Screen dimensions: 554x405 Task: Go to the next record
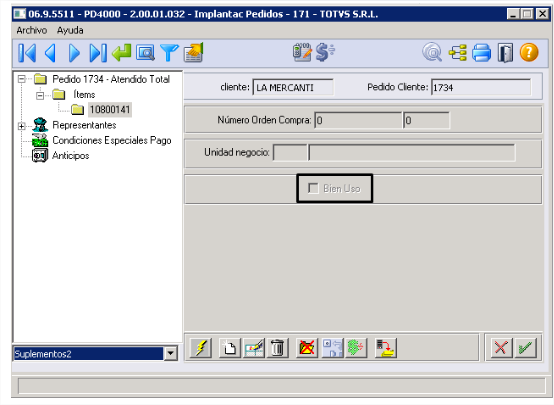74,53
